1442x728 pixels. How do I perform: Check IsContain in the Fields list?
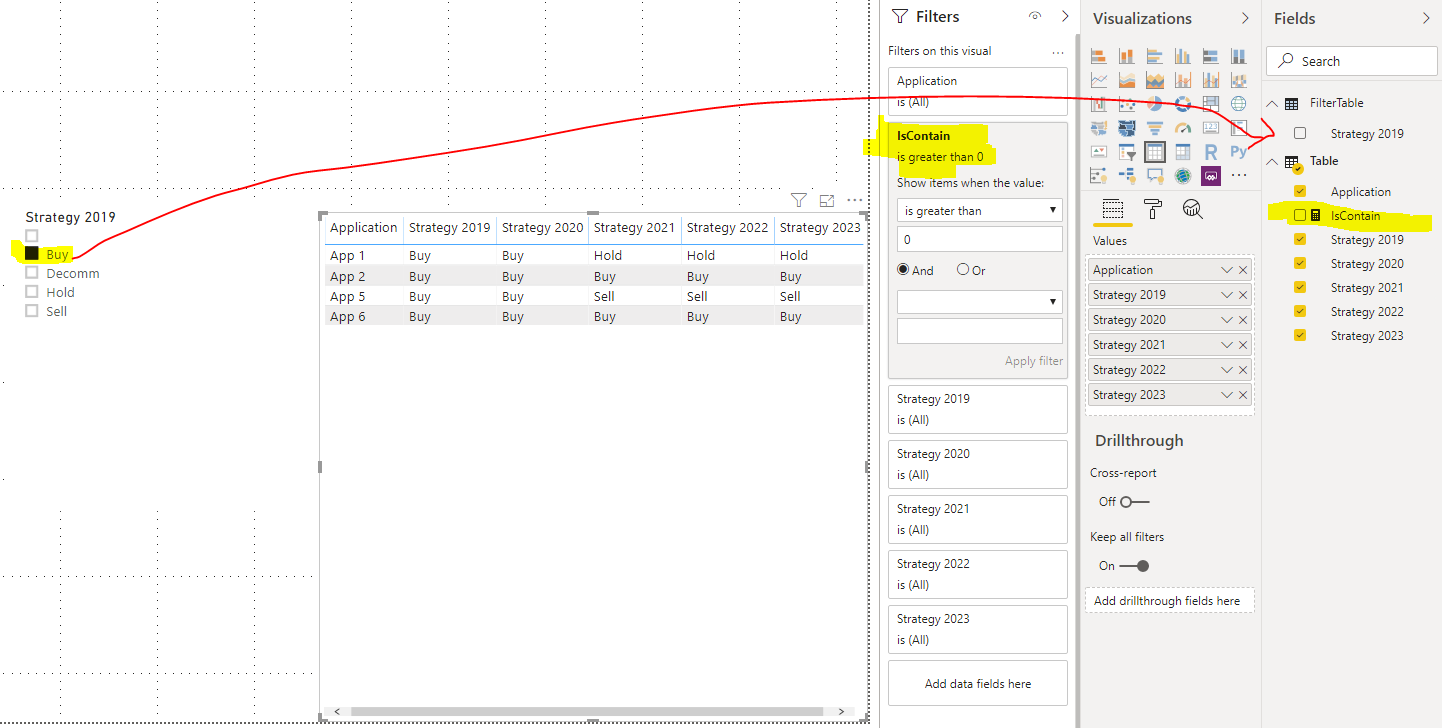pyautogui.click(x=1300, y=216)
